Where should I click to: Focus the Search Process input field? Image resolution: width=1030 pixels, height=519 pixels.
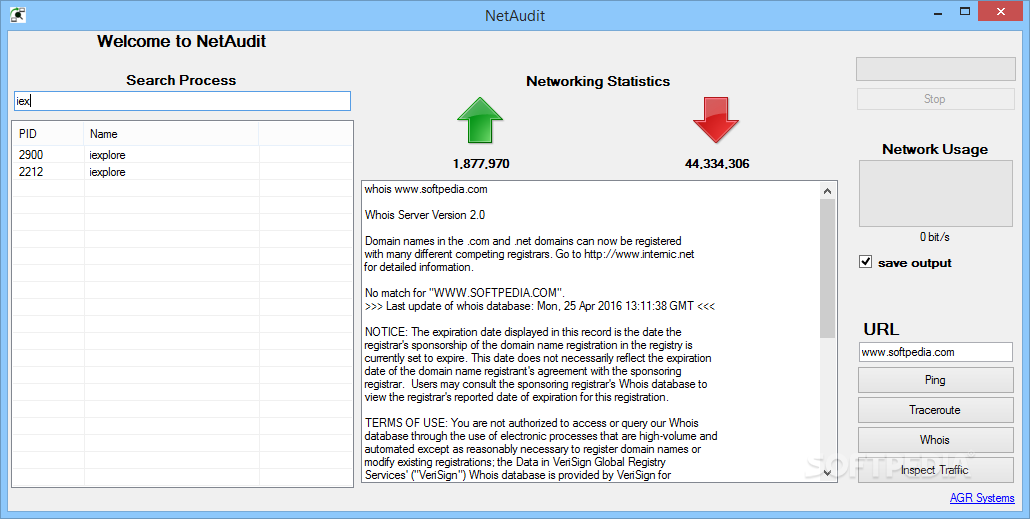click(x=182, y=101)
